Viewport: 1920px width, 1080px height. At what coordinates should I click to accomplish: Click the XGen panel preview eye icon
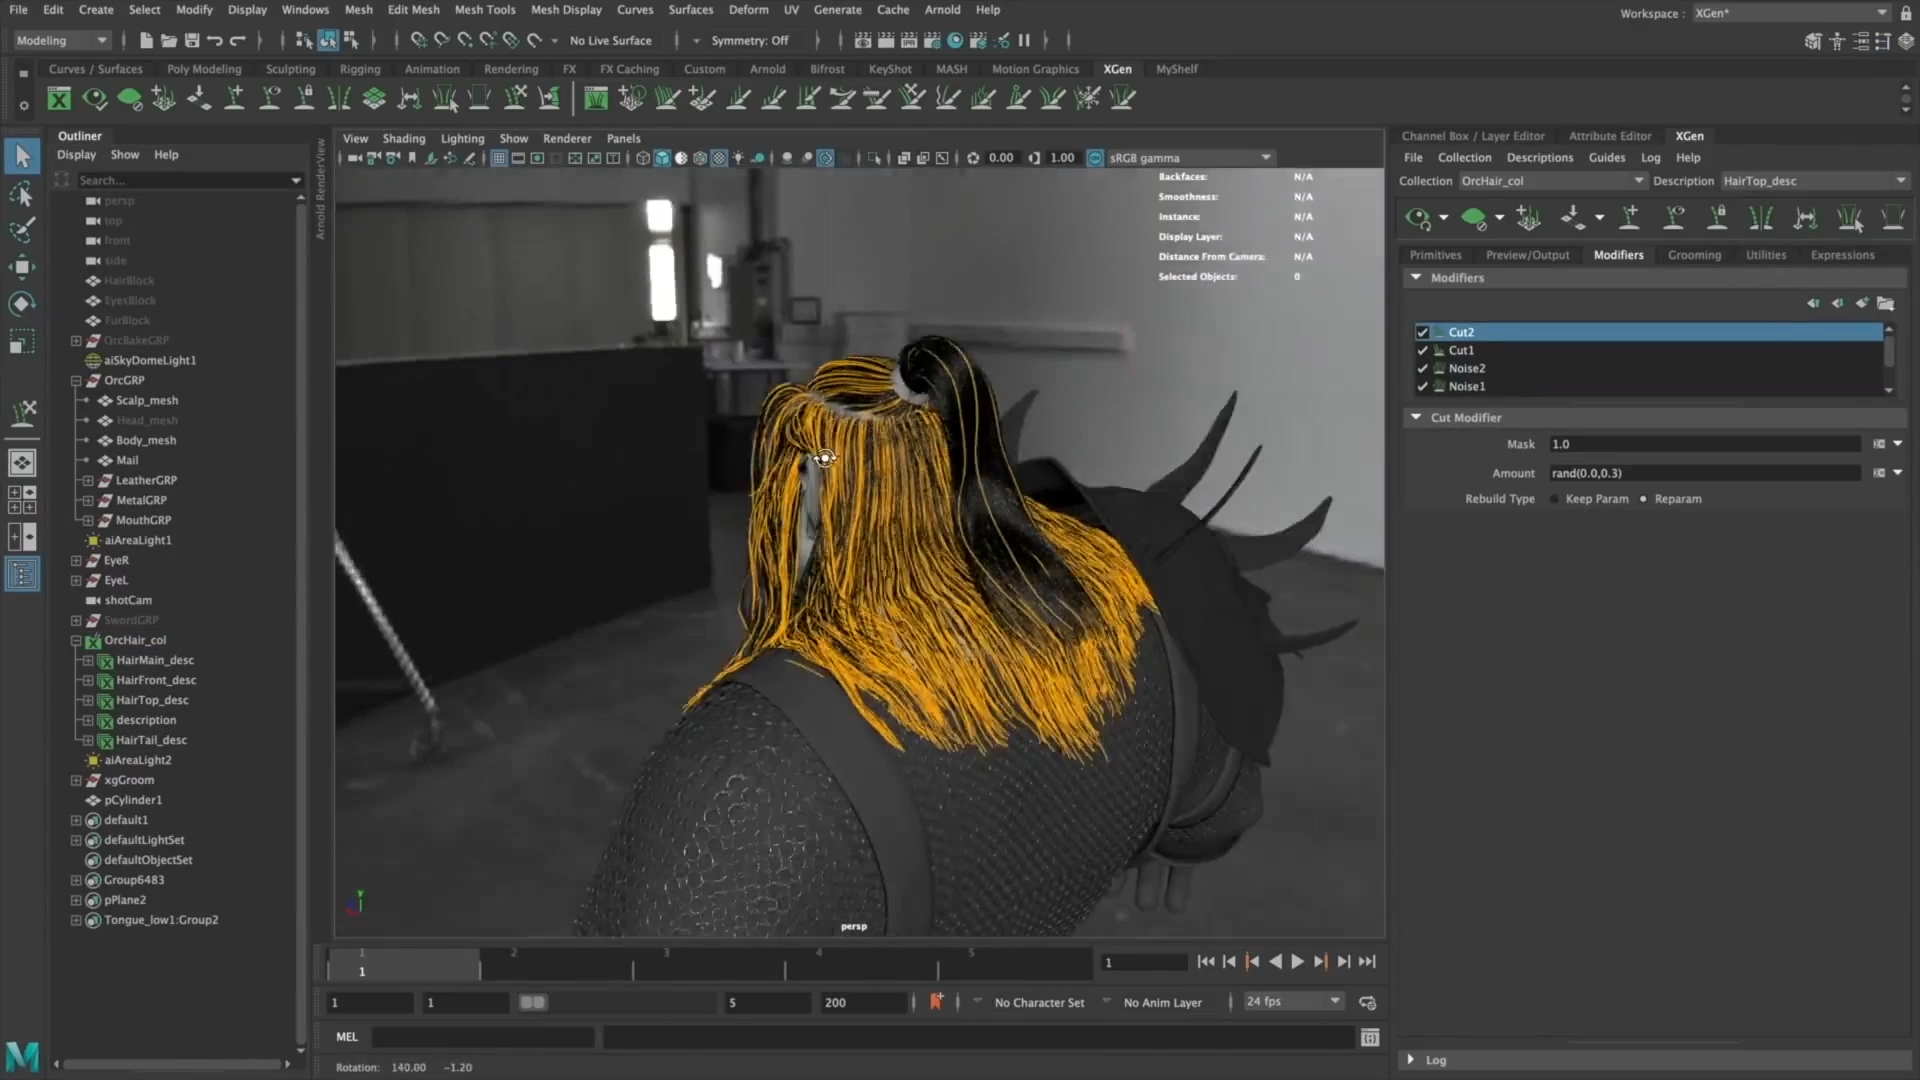[x=1417, y=217]
